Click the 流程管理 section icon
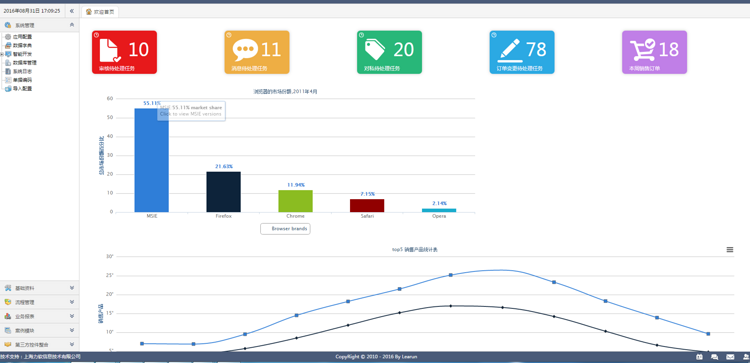The width and height of the screenshot is (750, 363). click(8, 302)
